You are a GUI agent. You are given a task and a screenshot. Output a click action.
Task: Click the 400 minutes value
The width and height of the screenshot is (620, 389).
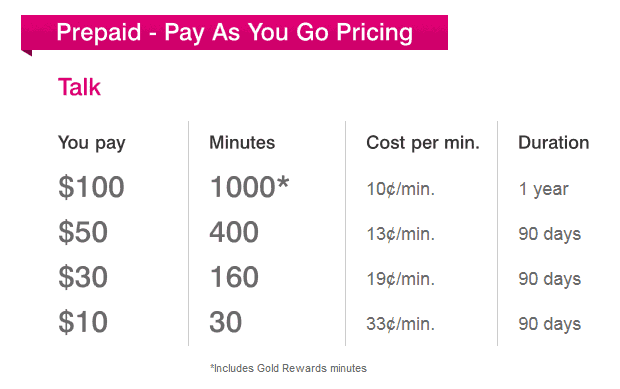tap(234, 232)
